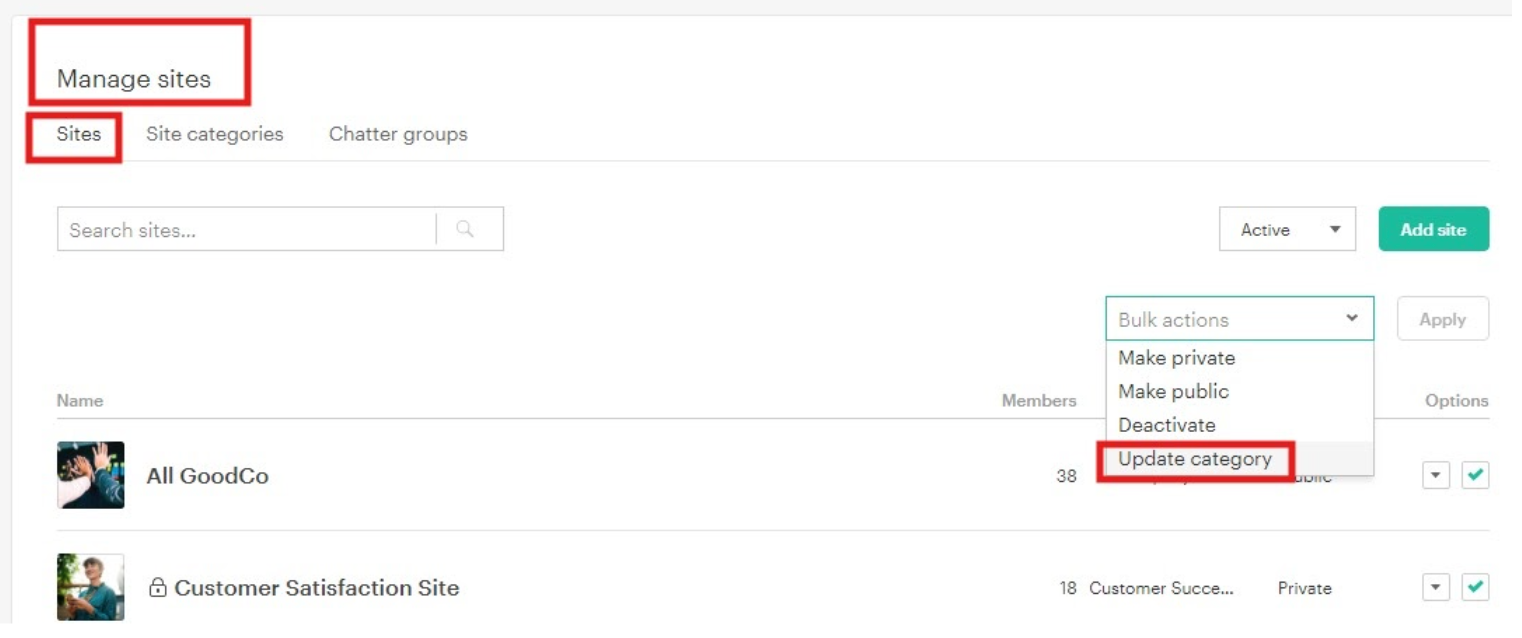Image resolution: width=1522 pixels, height=638 pixels.
Task: Switch to the Site categories tab
Action: pos(215,134)
